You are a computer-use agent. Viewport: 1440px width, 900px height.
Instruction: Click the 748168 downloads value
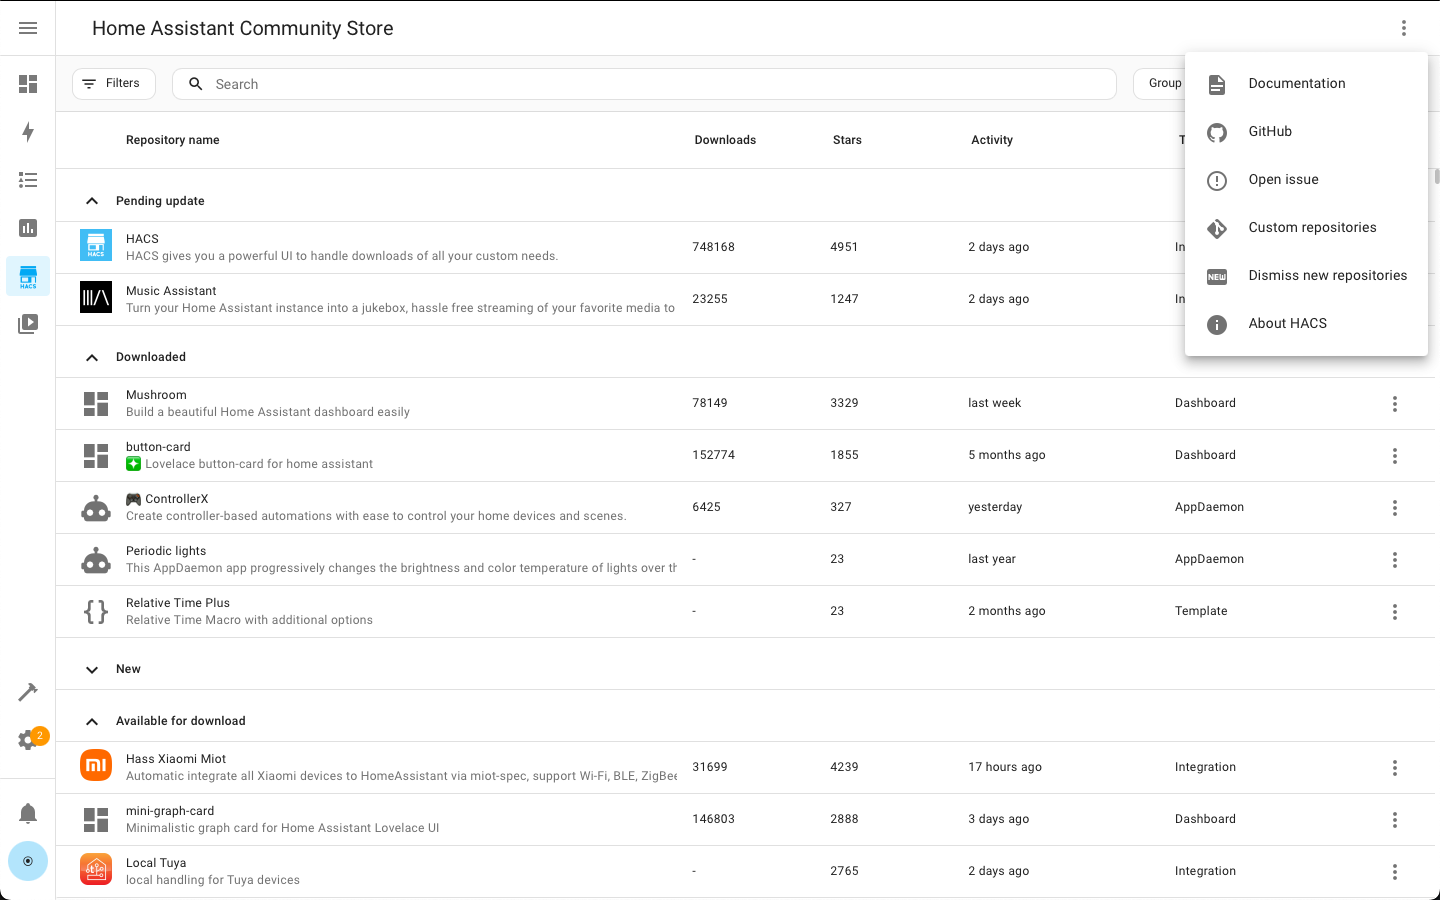714,247
